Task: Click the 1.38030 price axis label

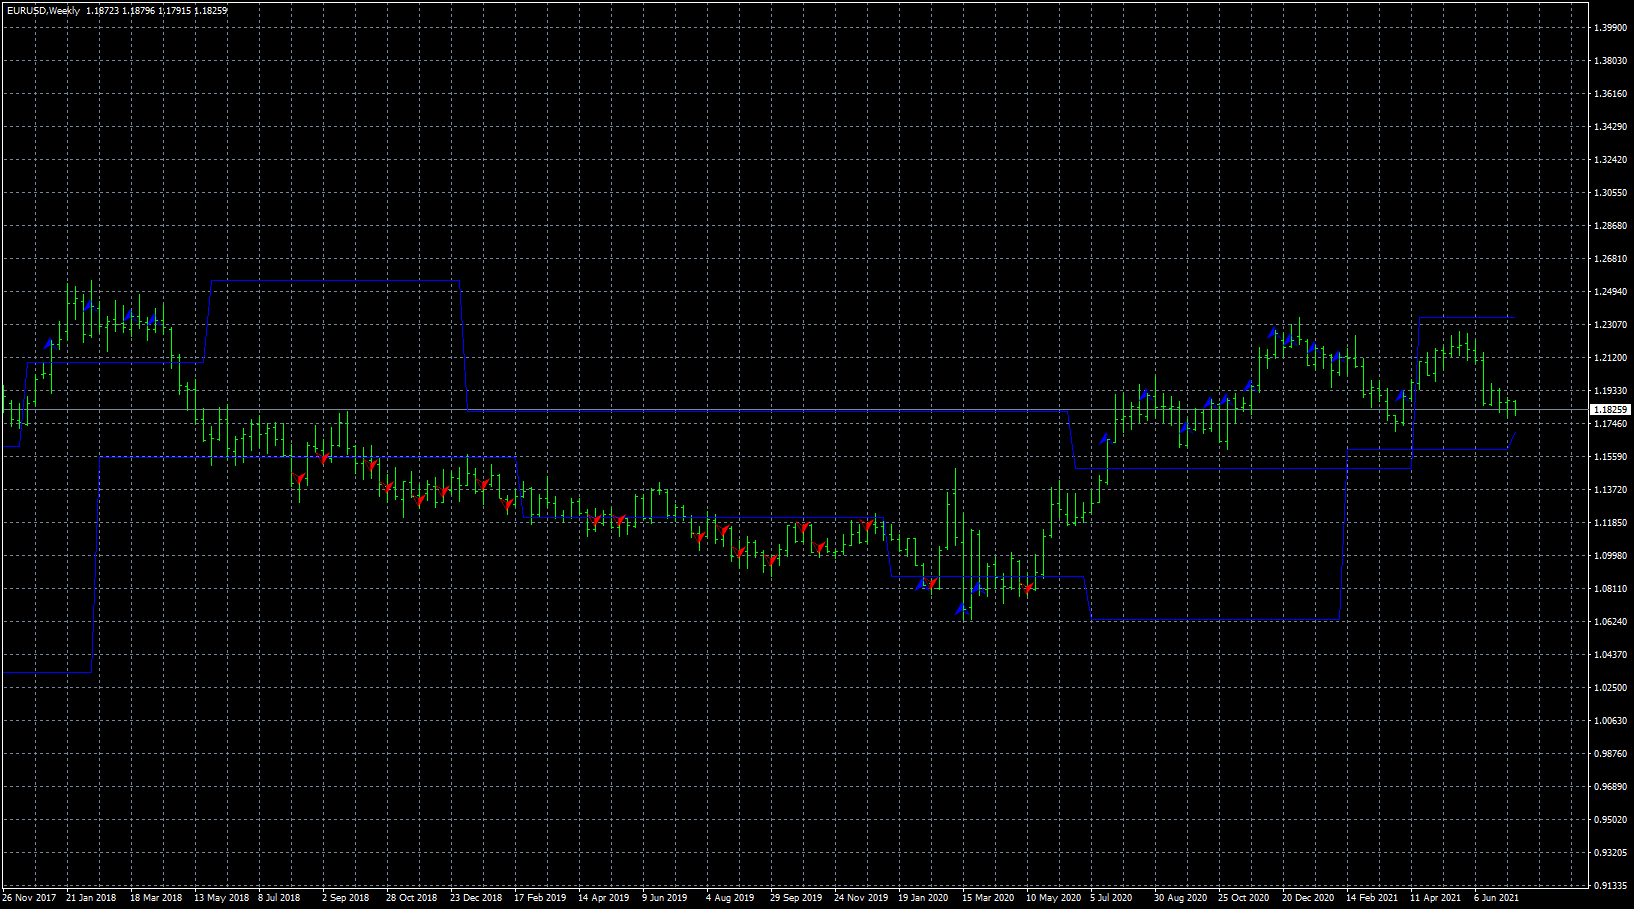Action: 1610,61
